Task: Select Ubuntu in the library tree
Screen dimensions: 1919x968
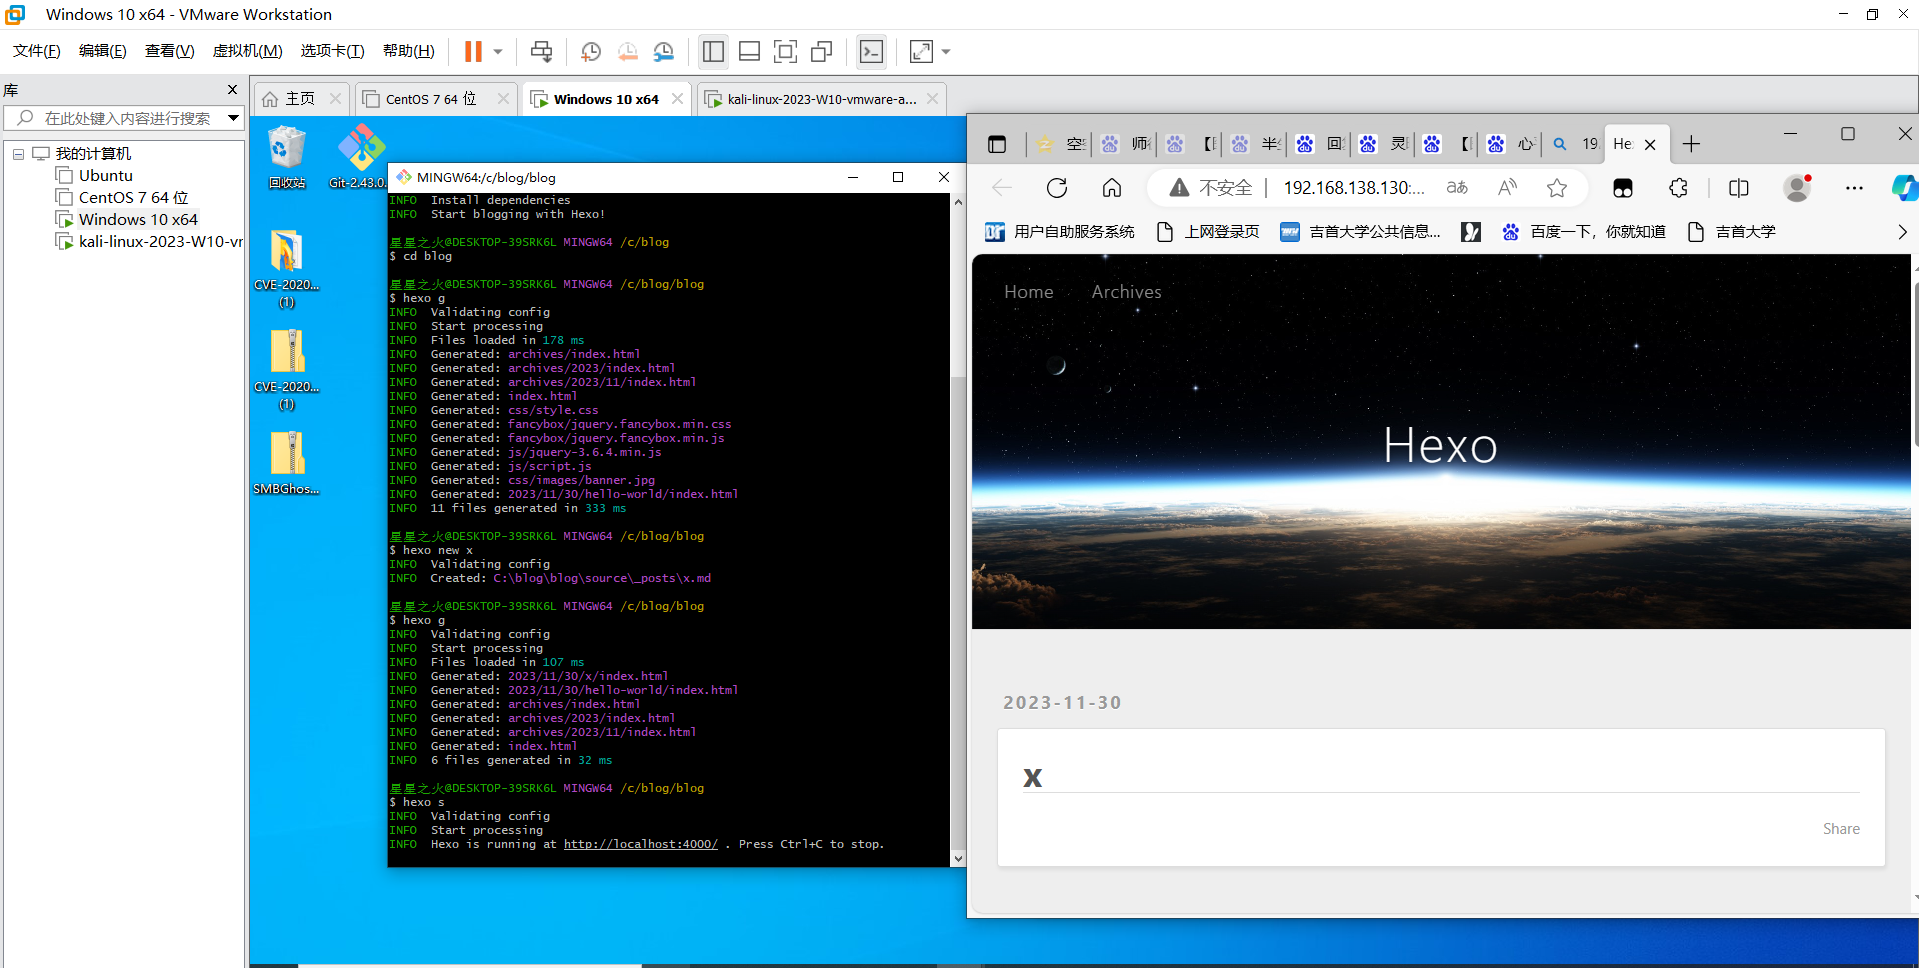Action: click(106, 176)
